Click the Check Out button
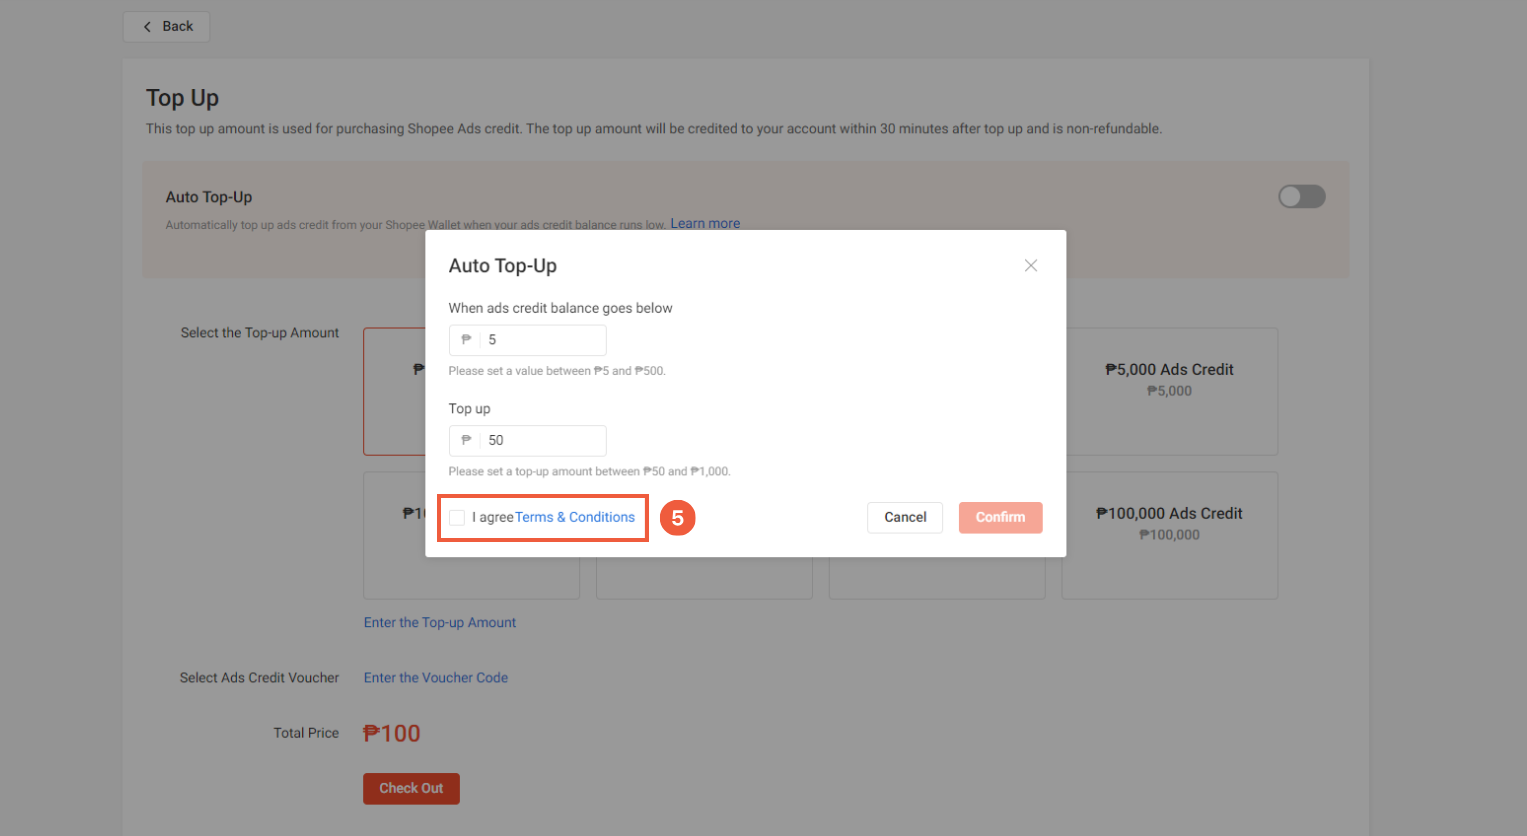 click(x=411, y=788)
